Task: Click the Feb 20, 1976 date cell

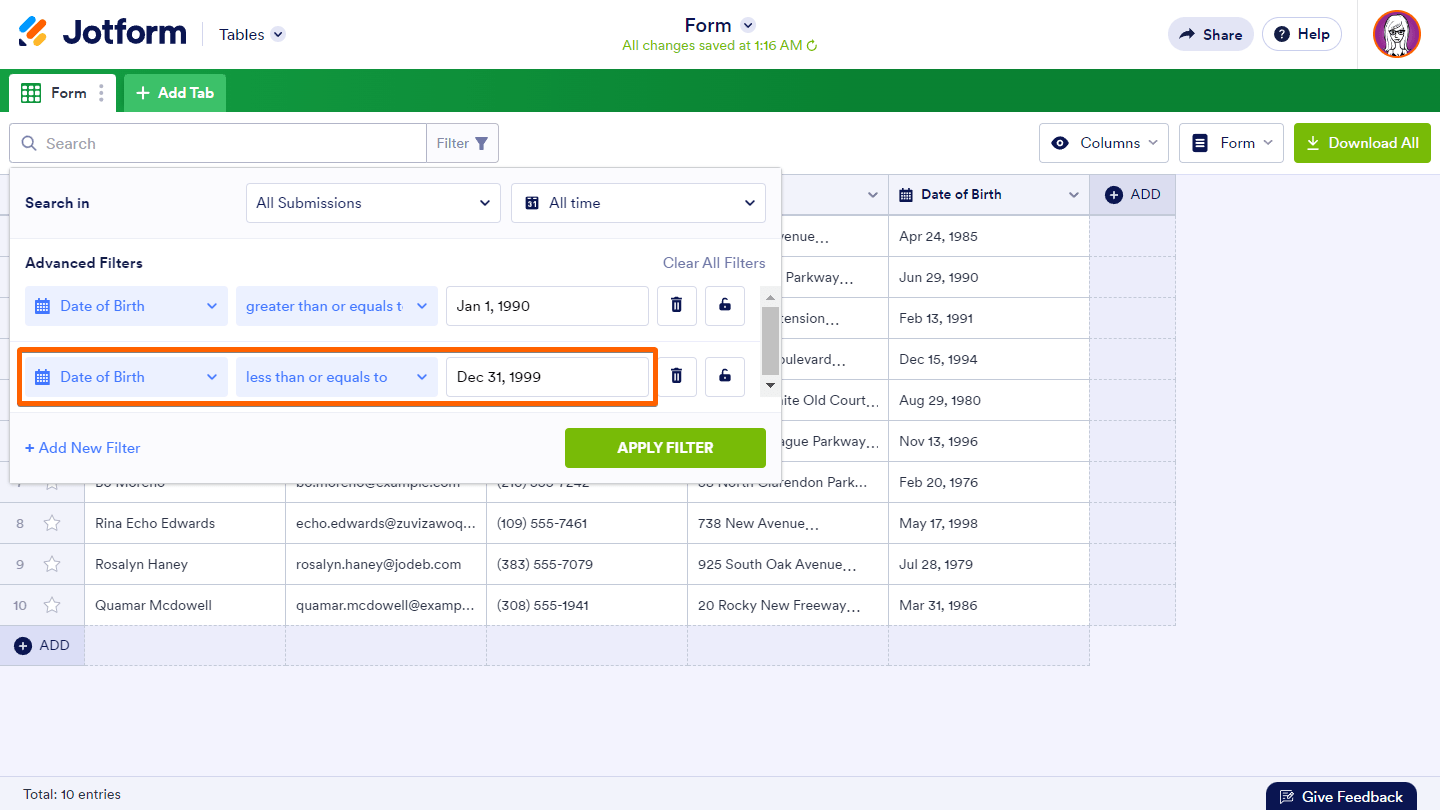Action: [989, 482]
